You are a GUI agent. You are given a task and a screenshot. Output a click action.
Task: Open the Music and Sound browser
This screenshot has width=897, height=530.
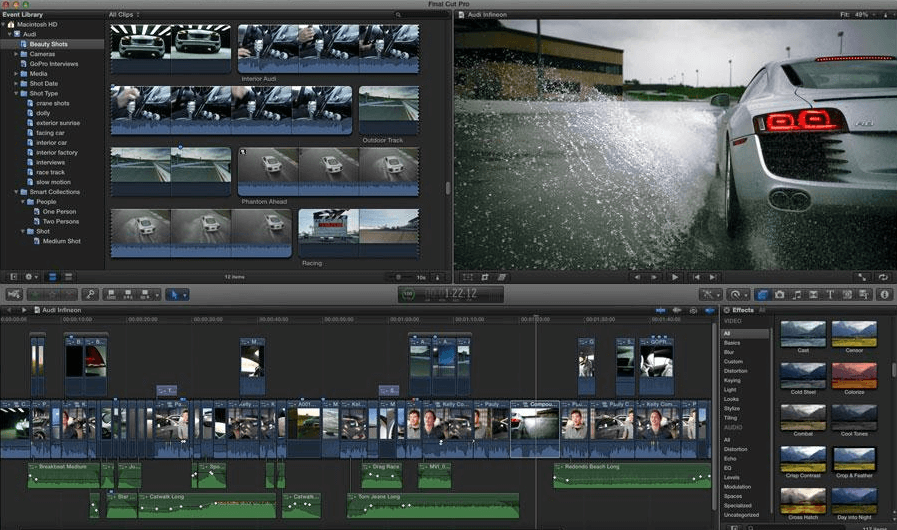[796, 294]
